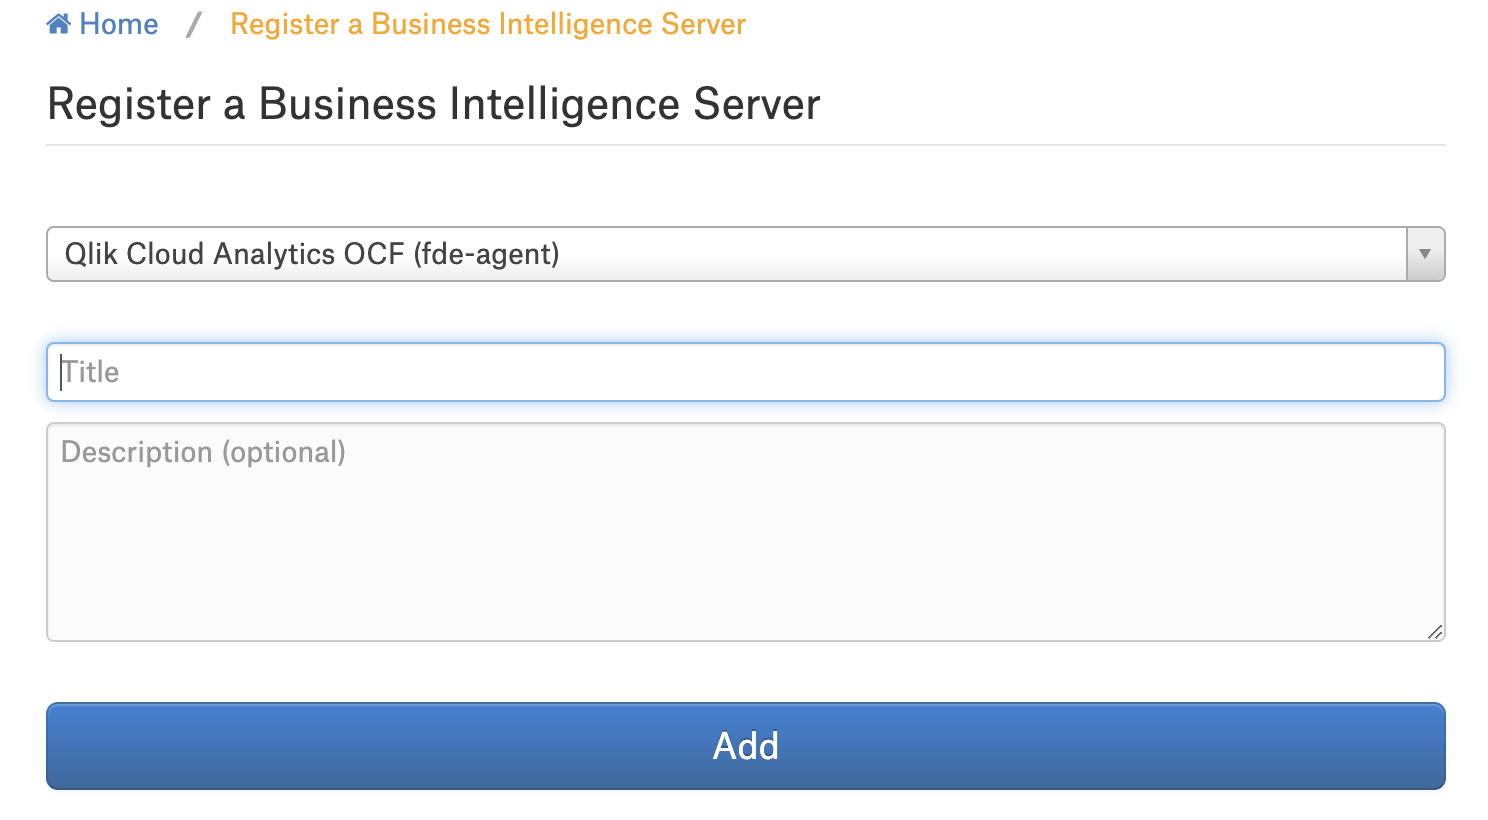Click the Register a Business Intelligence Server page heading
The image size is (1488, 820).
[434, 104]
